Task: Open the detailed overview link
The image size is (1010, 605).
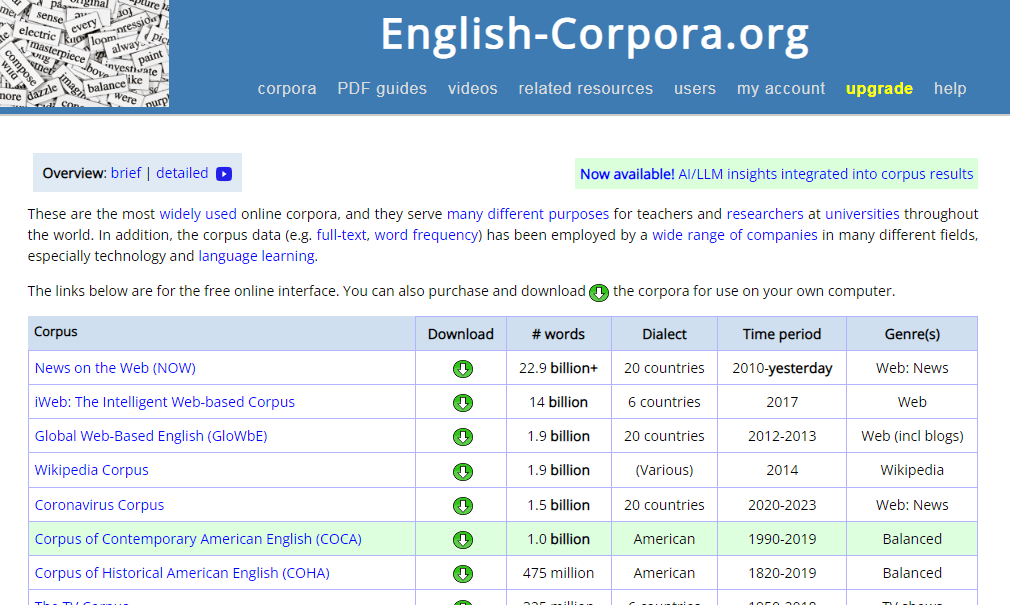Action: point(182,173)
